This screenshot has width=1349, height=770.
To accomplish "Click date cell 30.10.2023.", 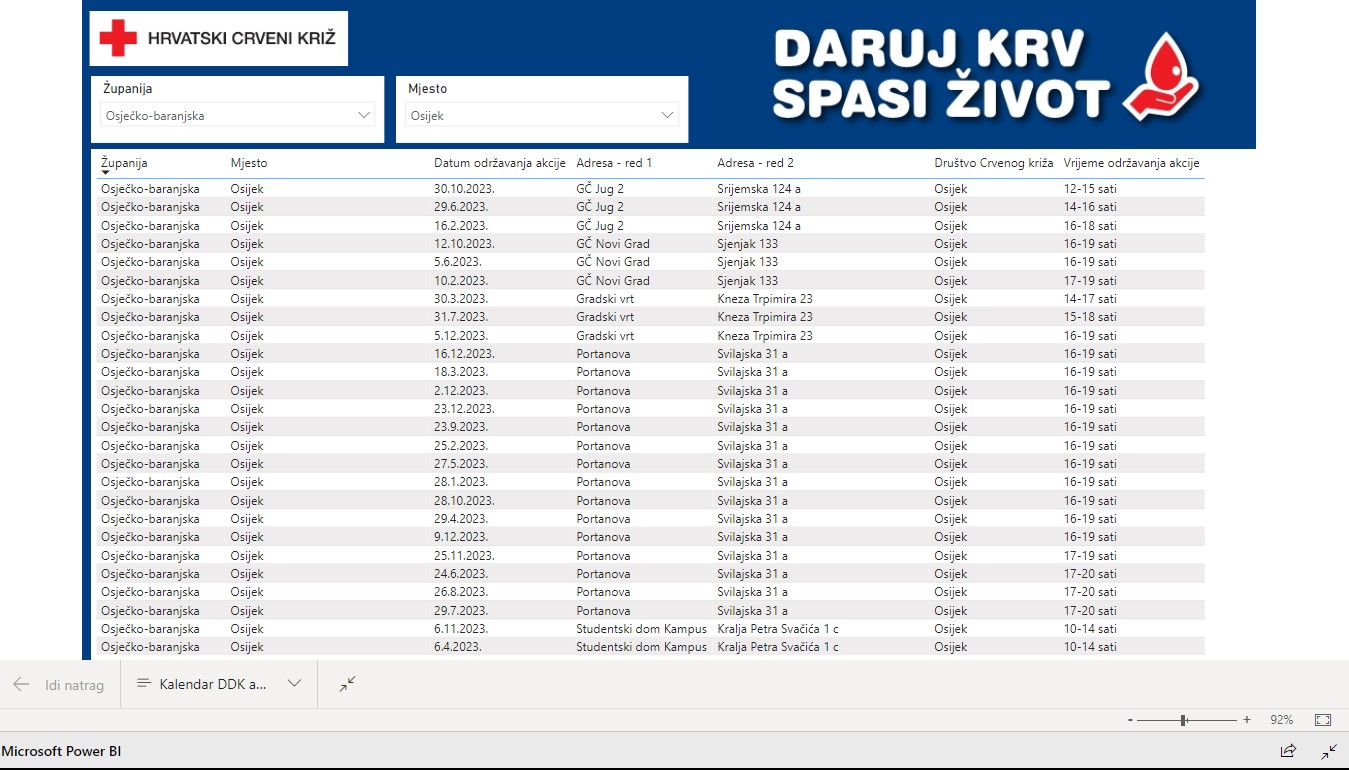I will 464,188.
